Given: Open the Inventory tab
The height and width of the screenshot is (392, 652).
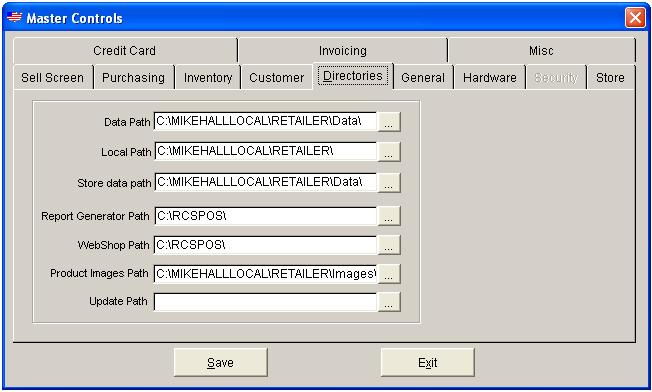Looking at the screenshot, I should point(208,77).
